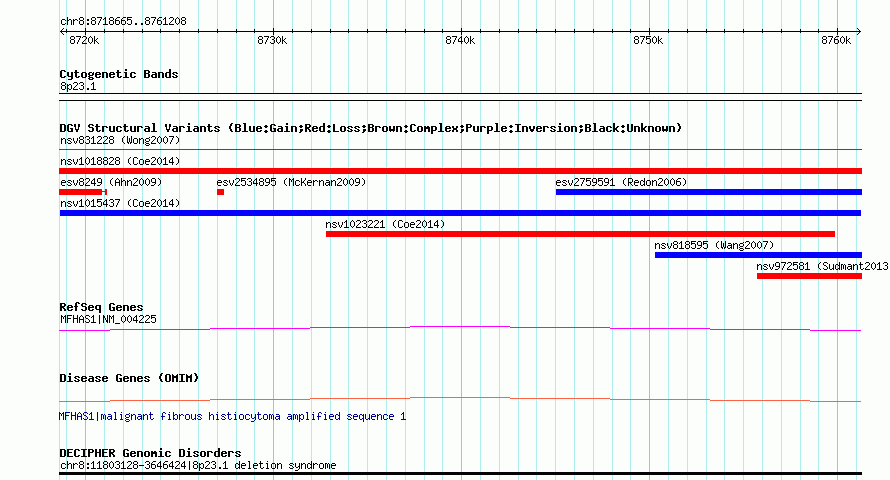
Task: Open variant nsv831228 (Wong2007) label
Action: [x=120, y=140]
